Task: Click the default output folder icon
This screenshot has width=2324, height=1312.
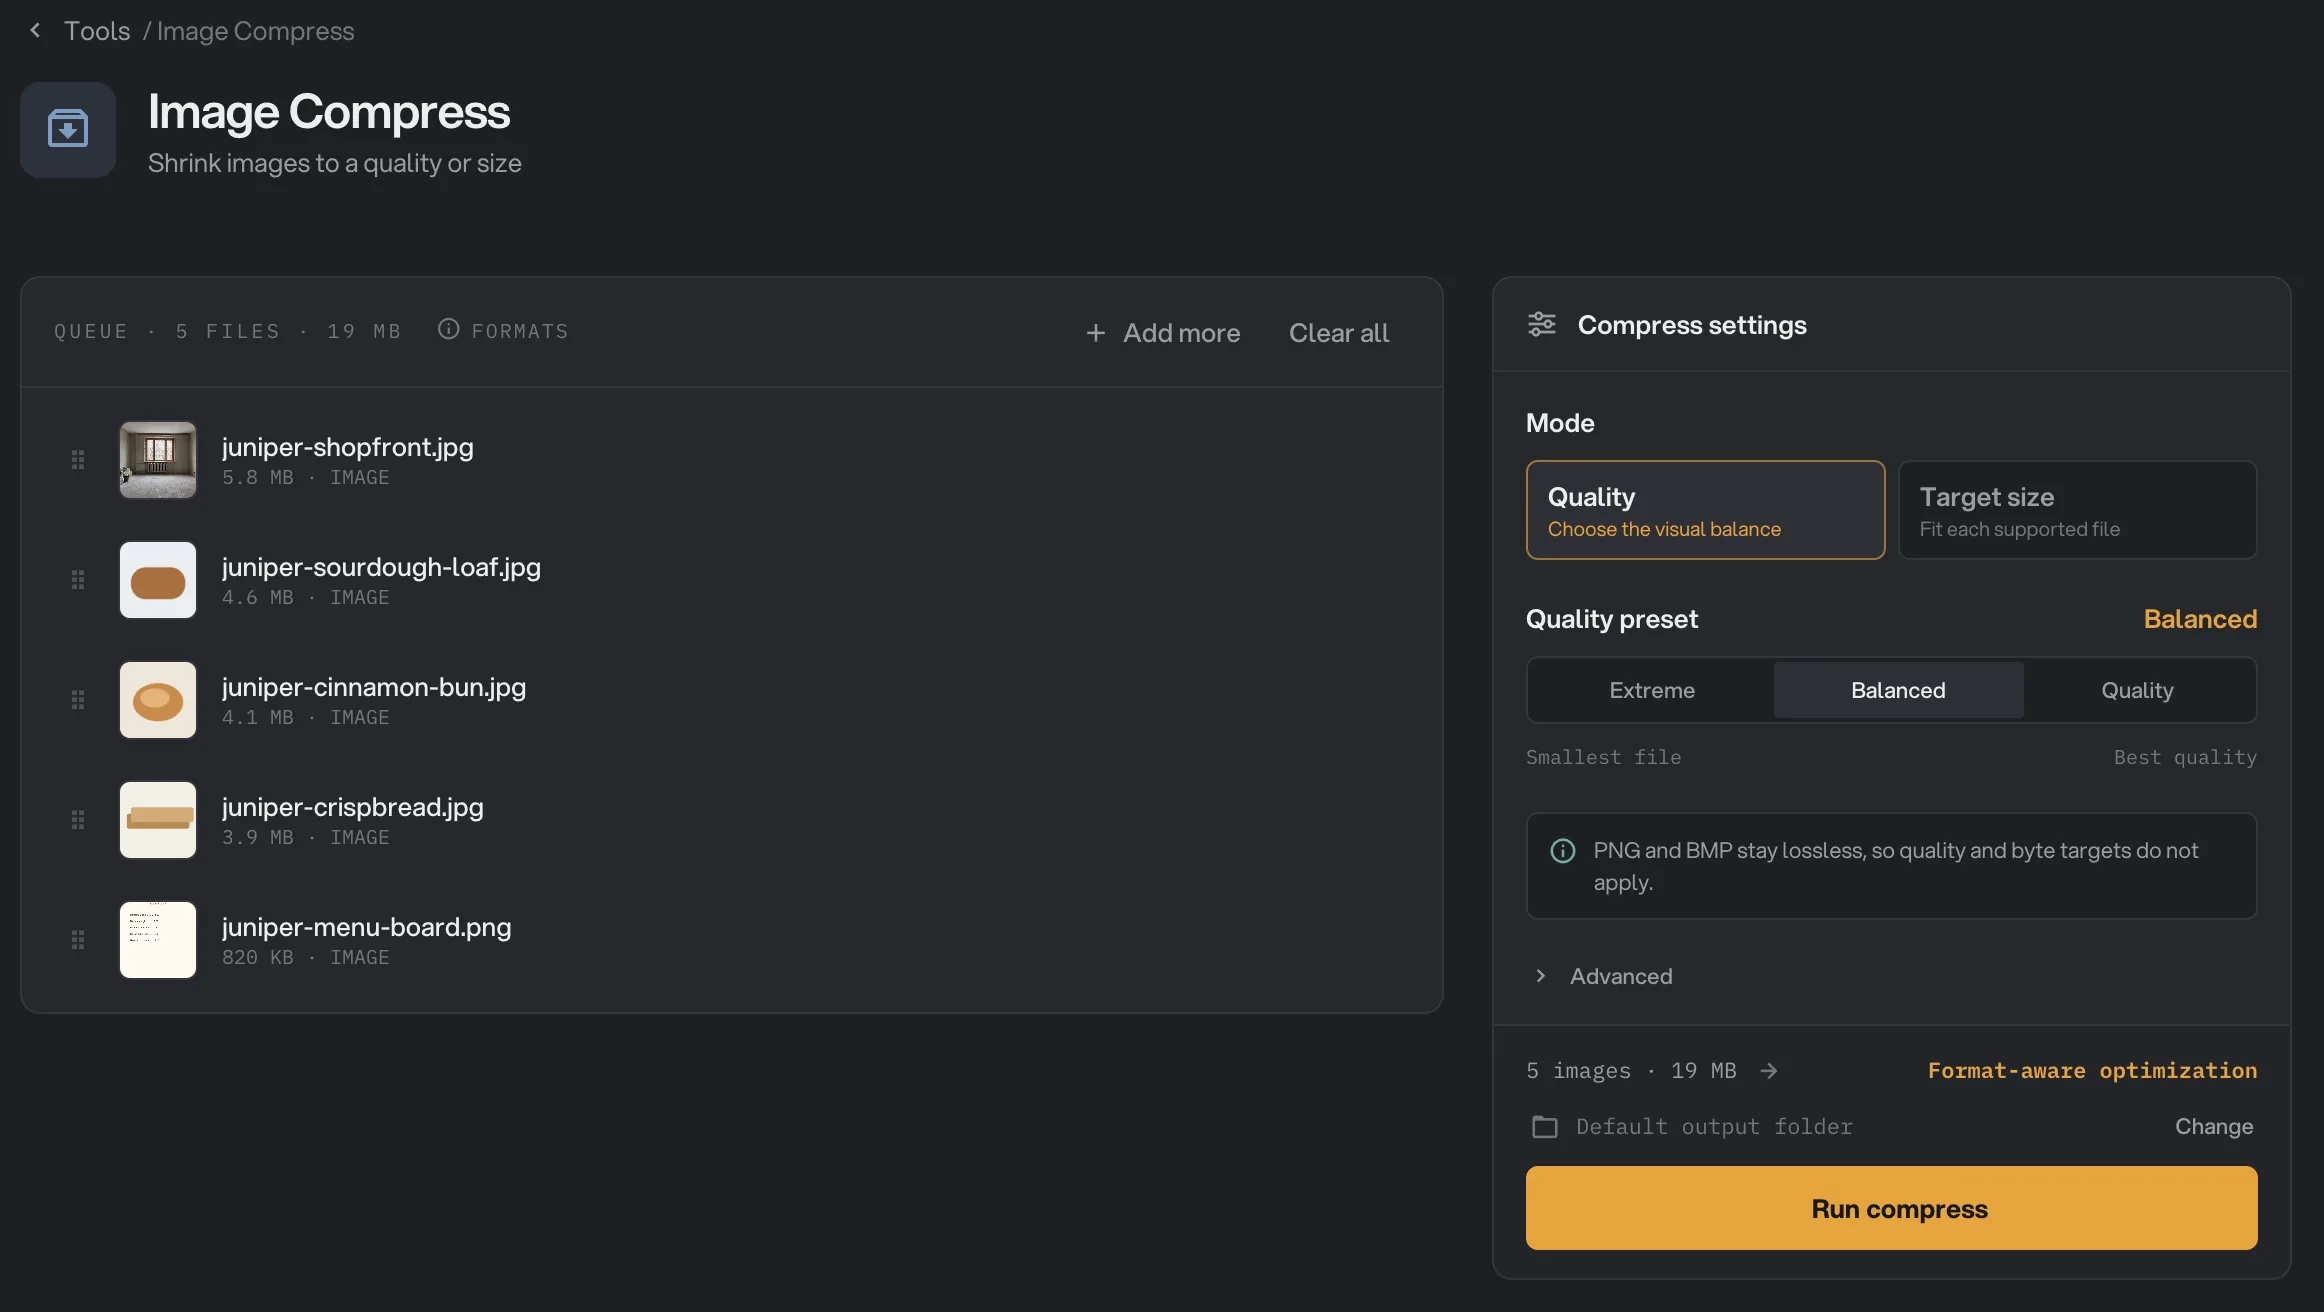Action: 1545,1127
